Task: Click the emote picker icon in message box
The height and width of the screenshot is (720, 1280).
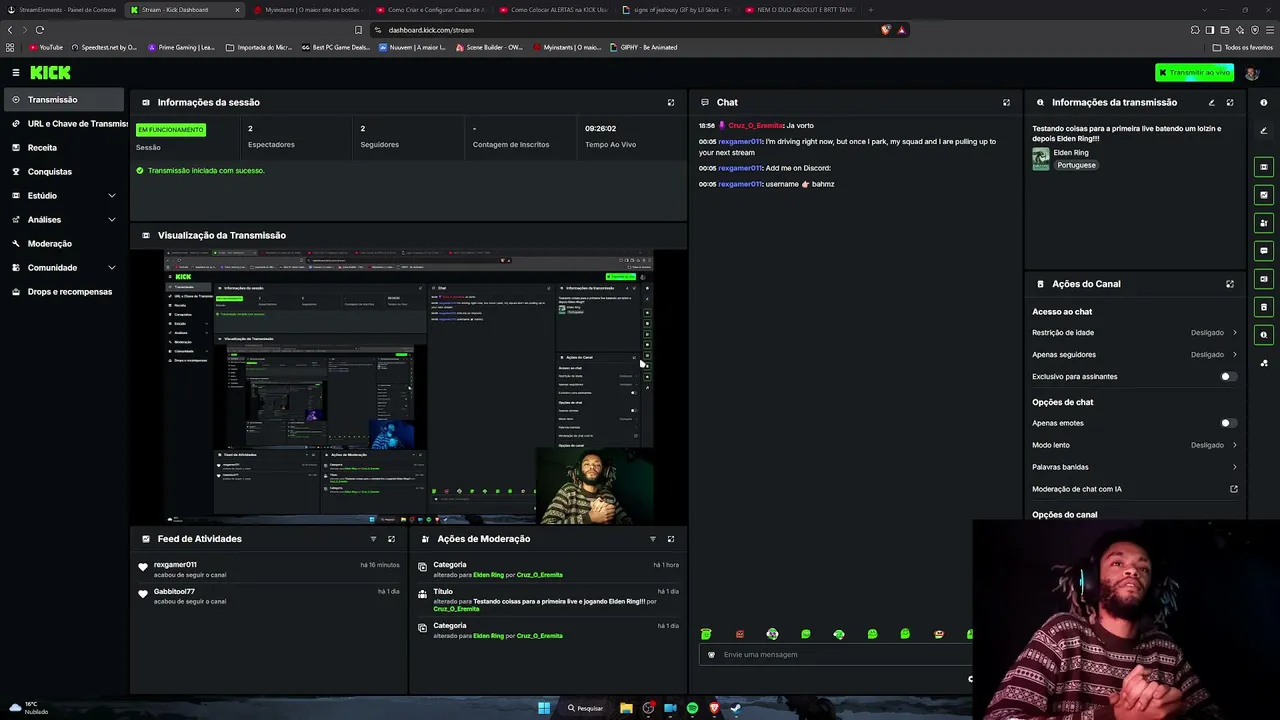Action: 712,655
